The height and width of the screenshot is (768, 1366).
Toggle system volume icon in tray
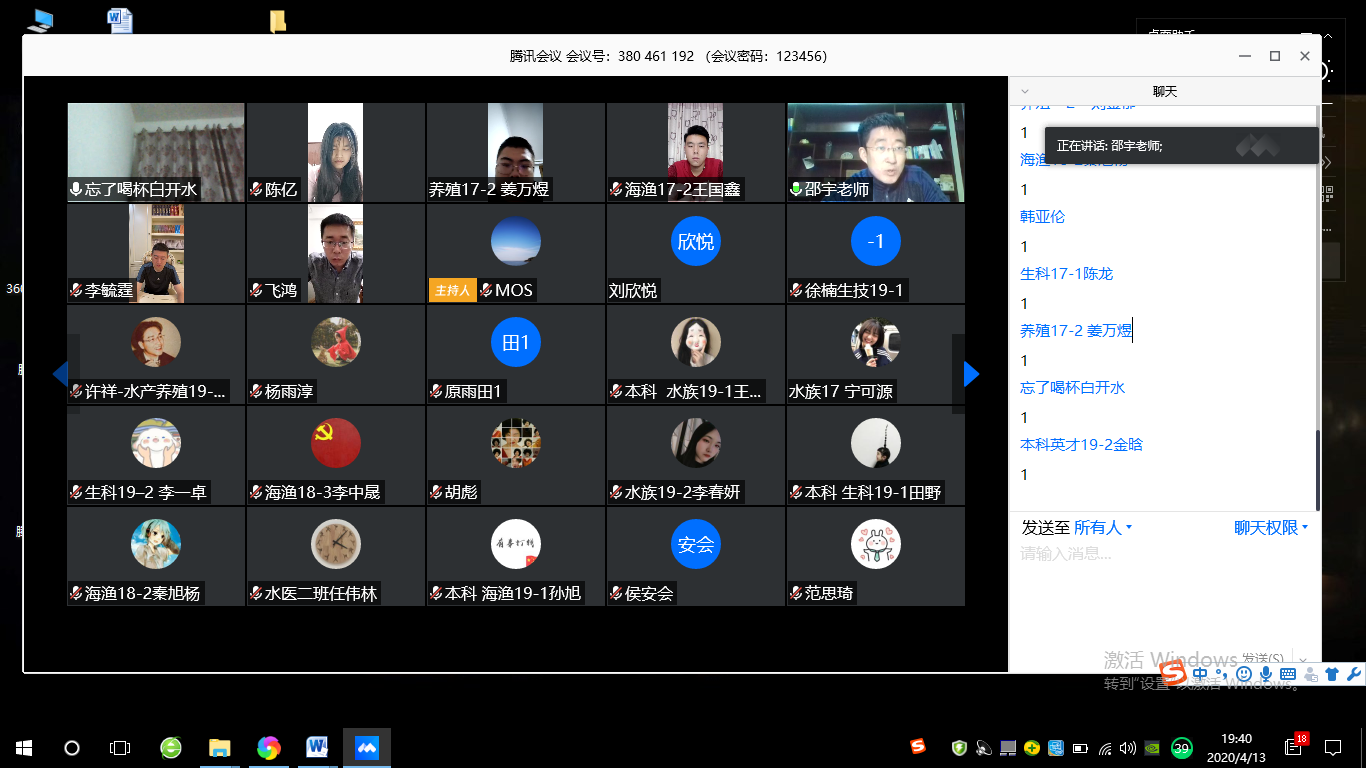[x=1128, y=748]
